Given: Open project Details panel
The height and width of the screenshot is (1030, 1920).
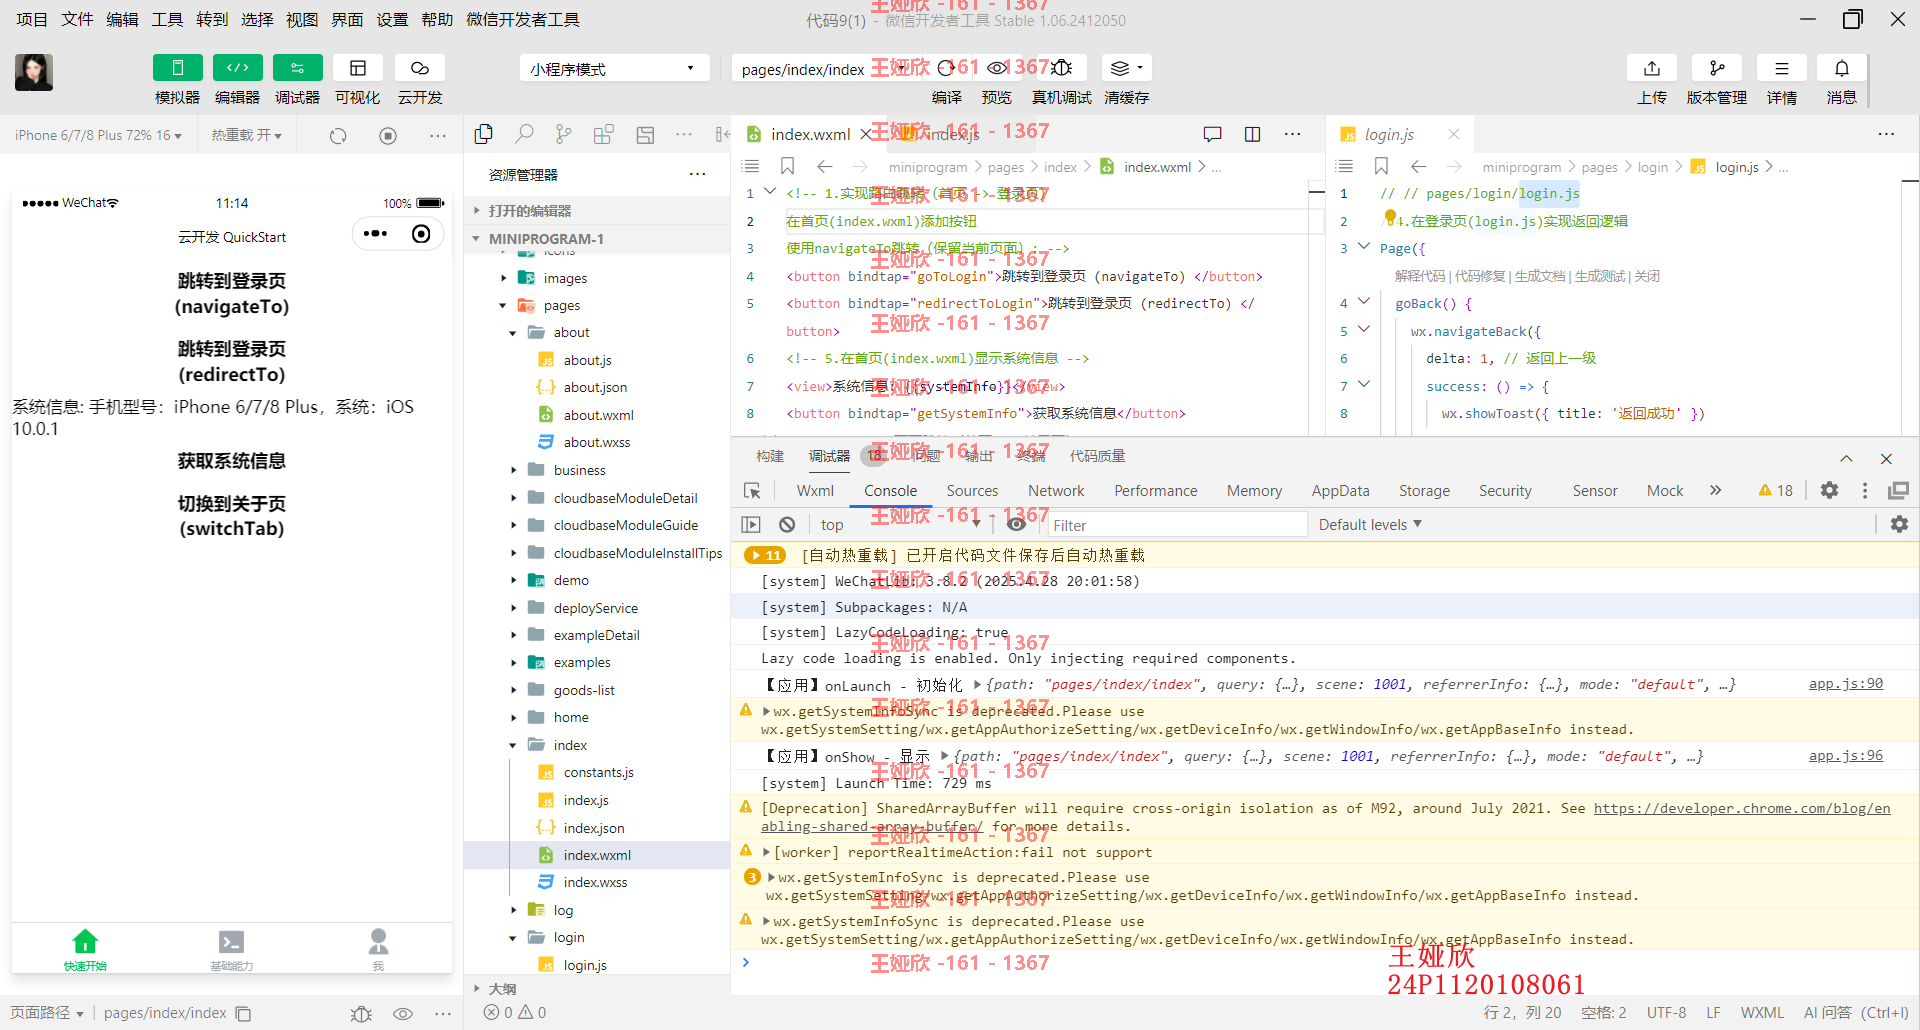Looking at the screenshot, I should 1782,68.
